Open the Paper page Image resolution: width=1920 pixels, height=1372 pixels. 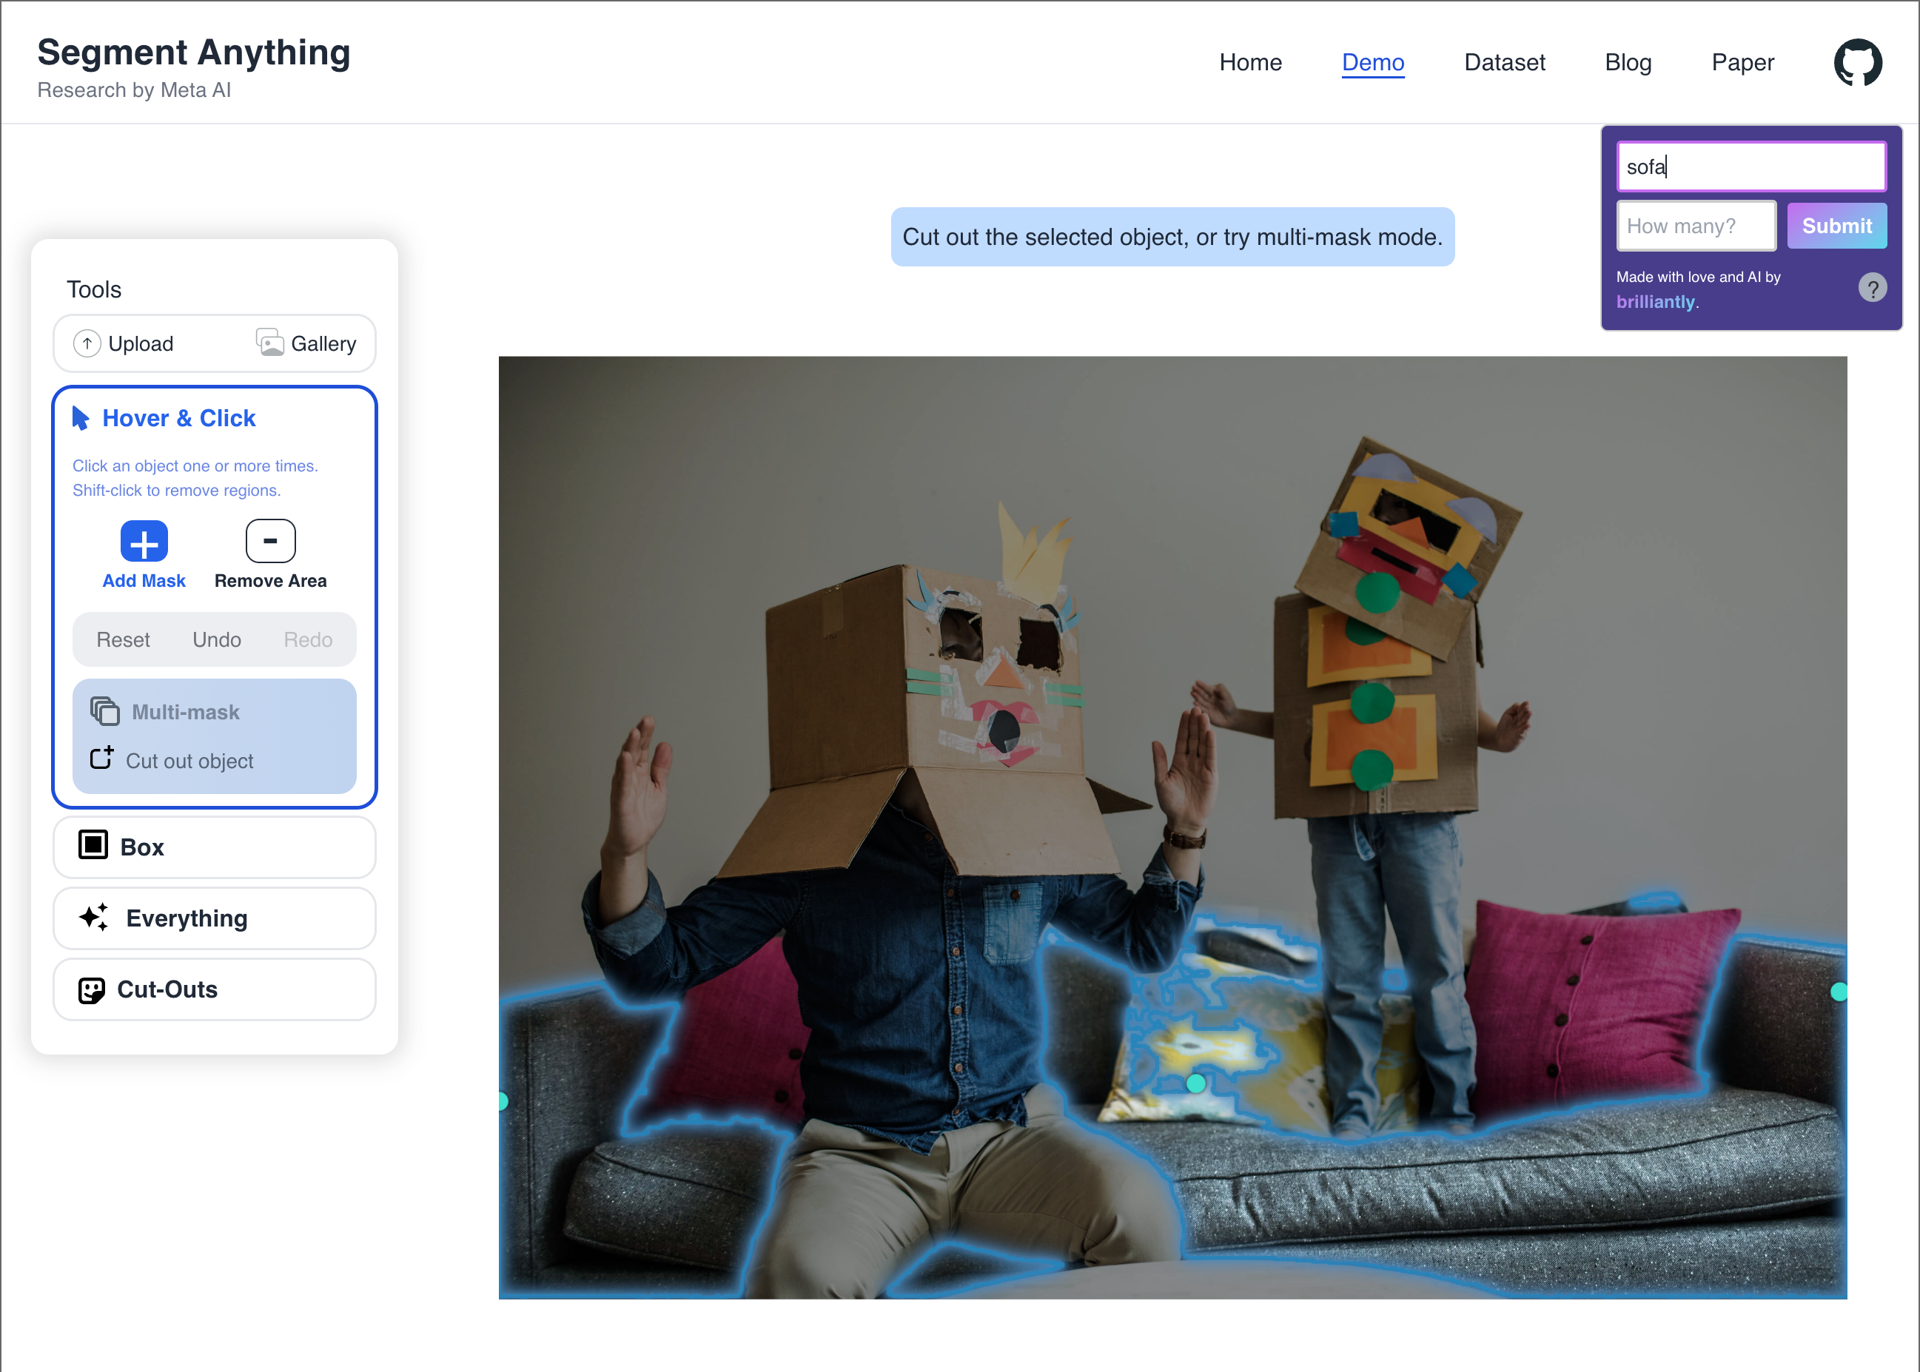pos(1742,62)
